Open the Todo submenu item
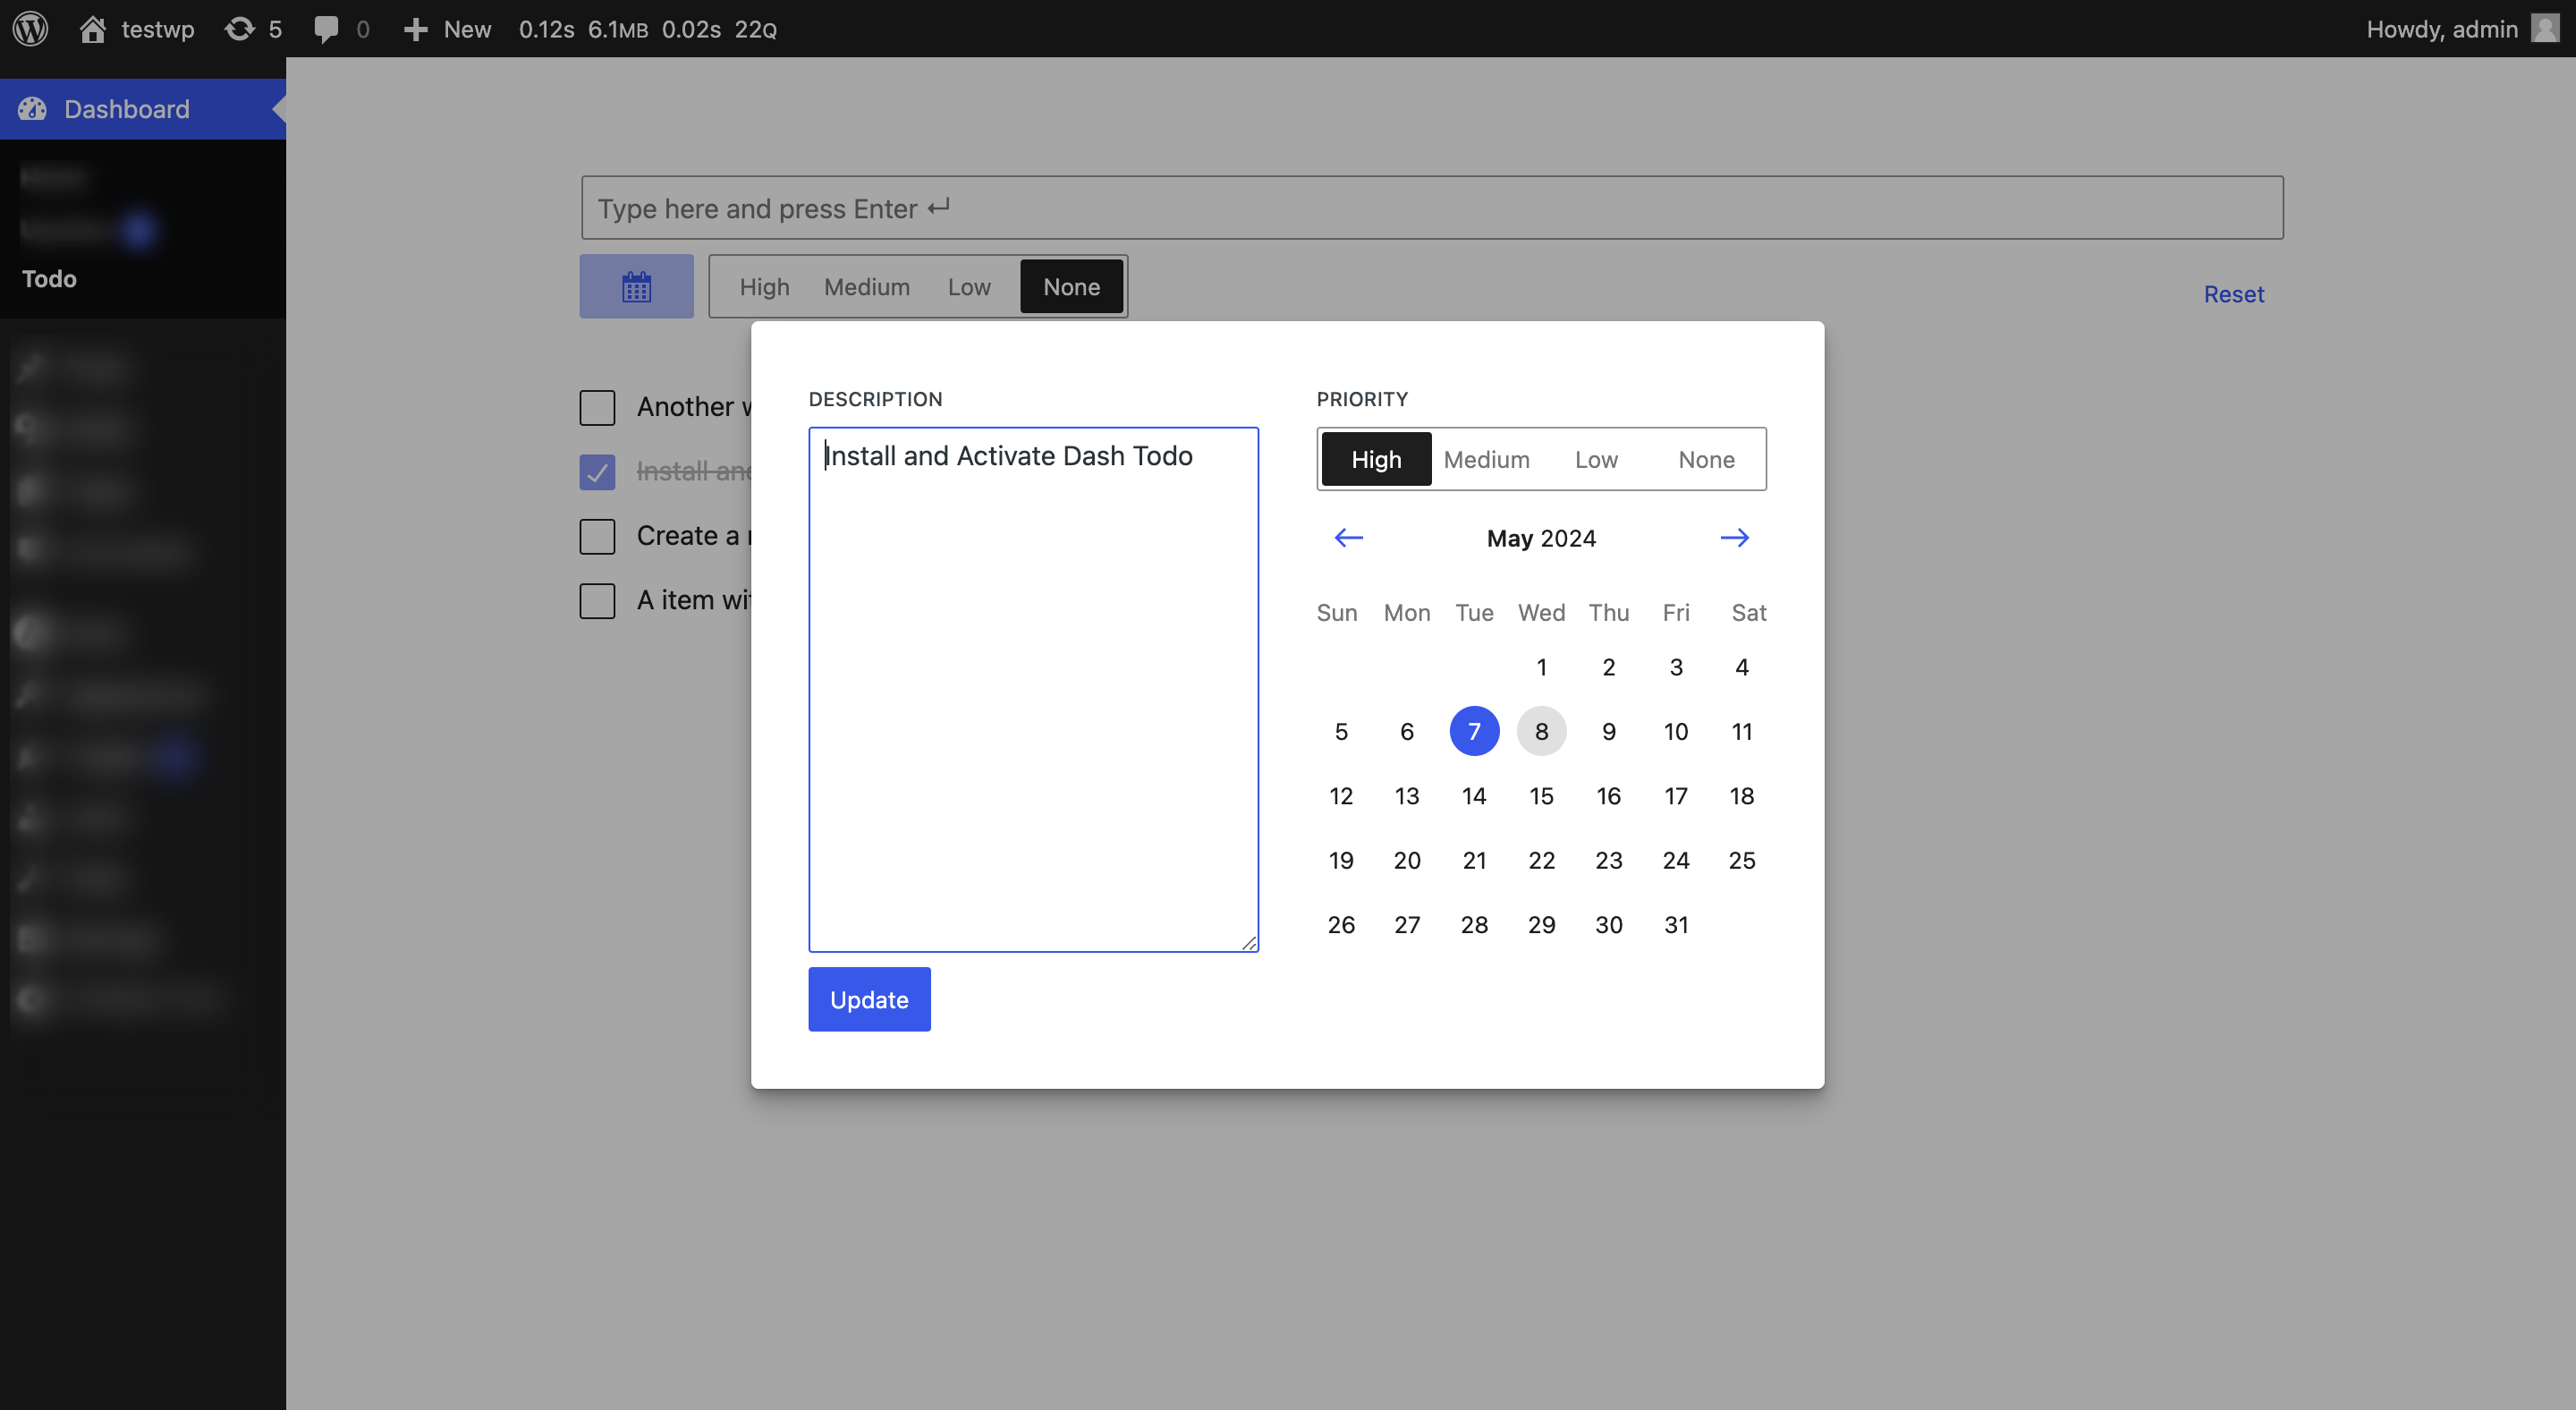 click(x=49, y=278)
